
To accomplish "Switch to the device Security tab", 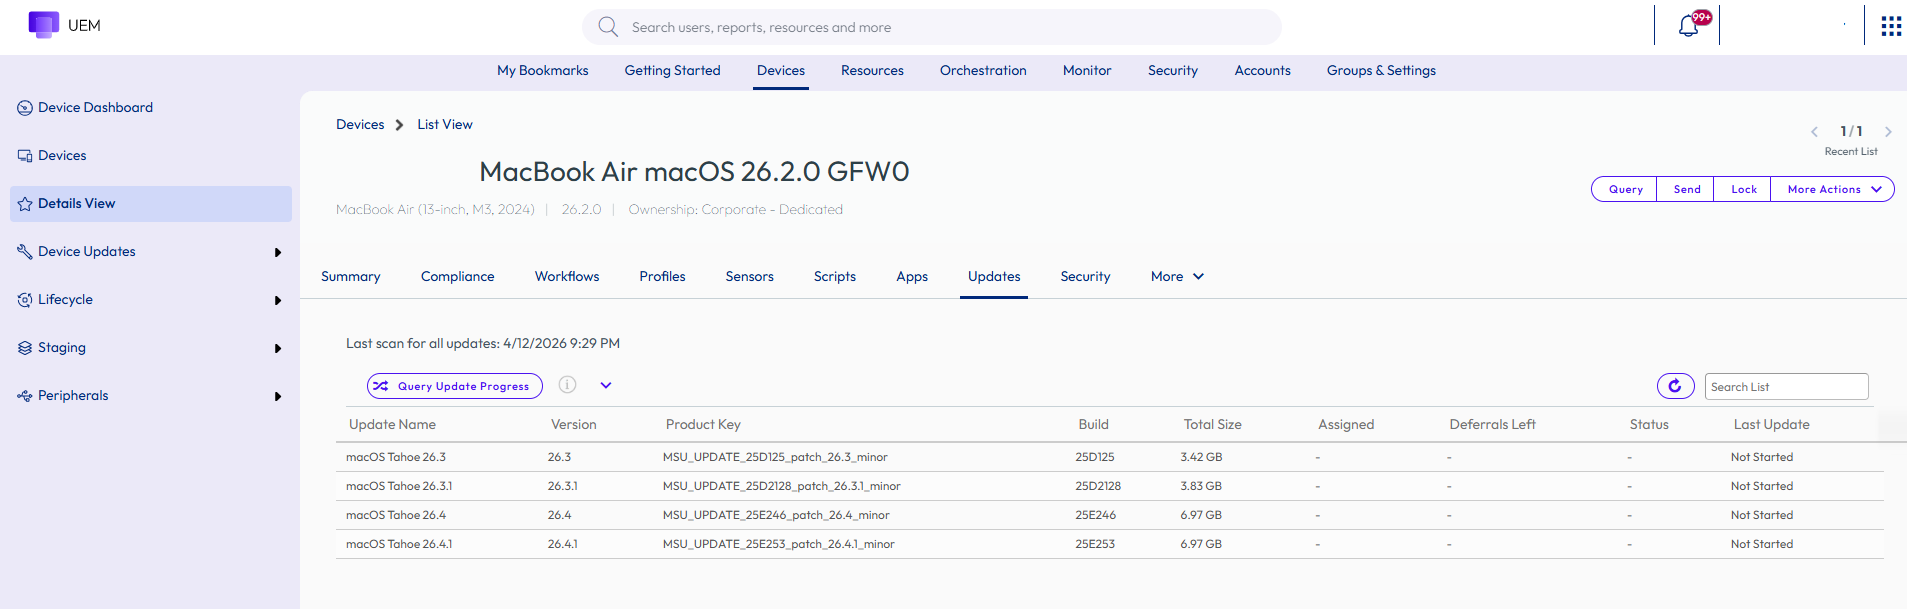I will (1085, 277).
